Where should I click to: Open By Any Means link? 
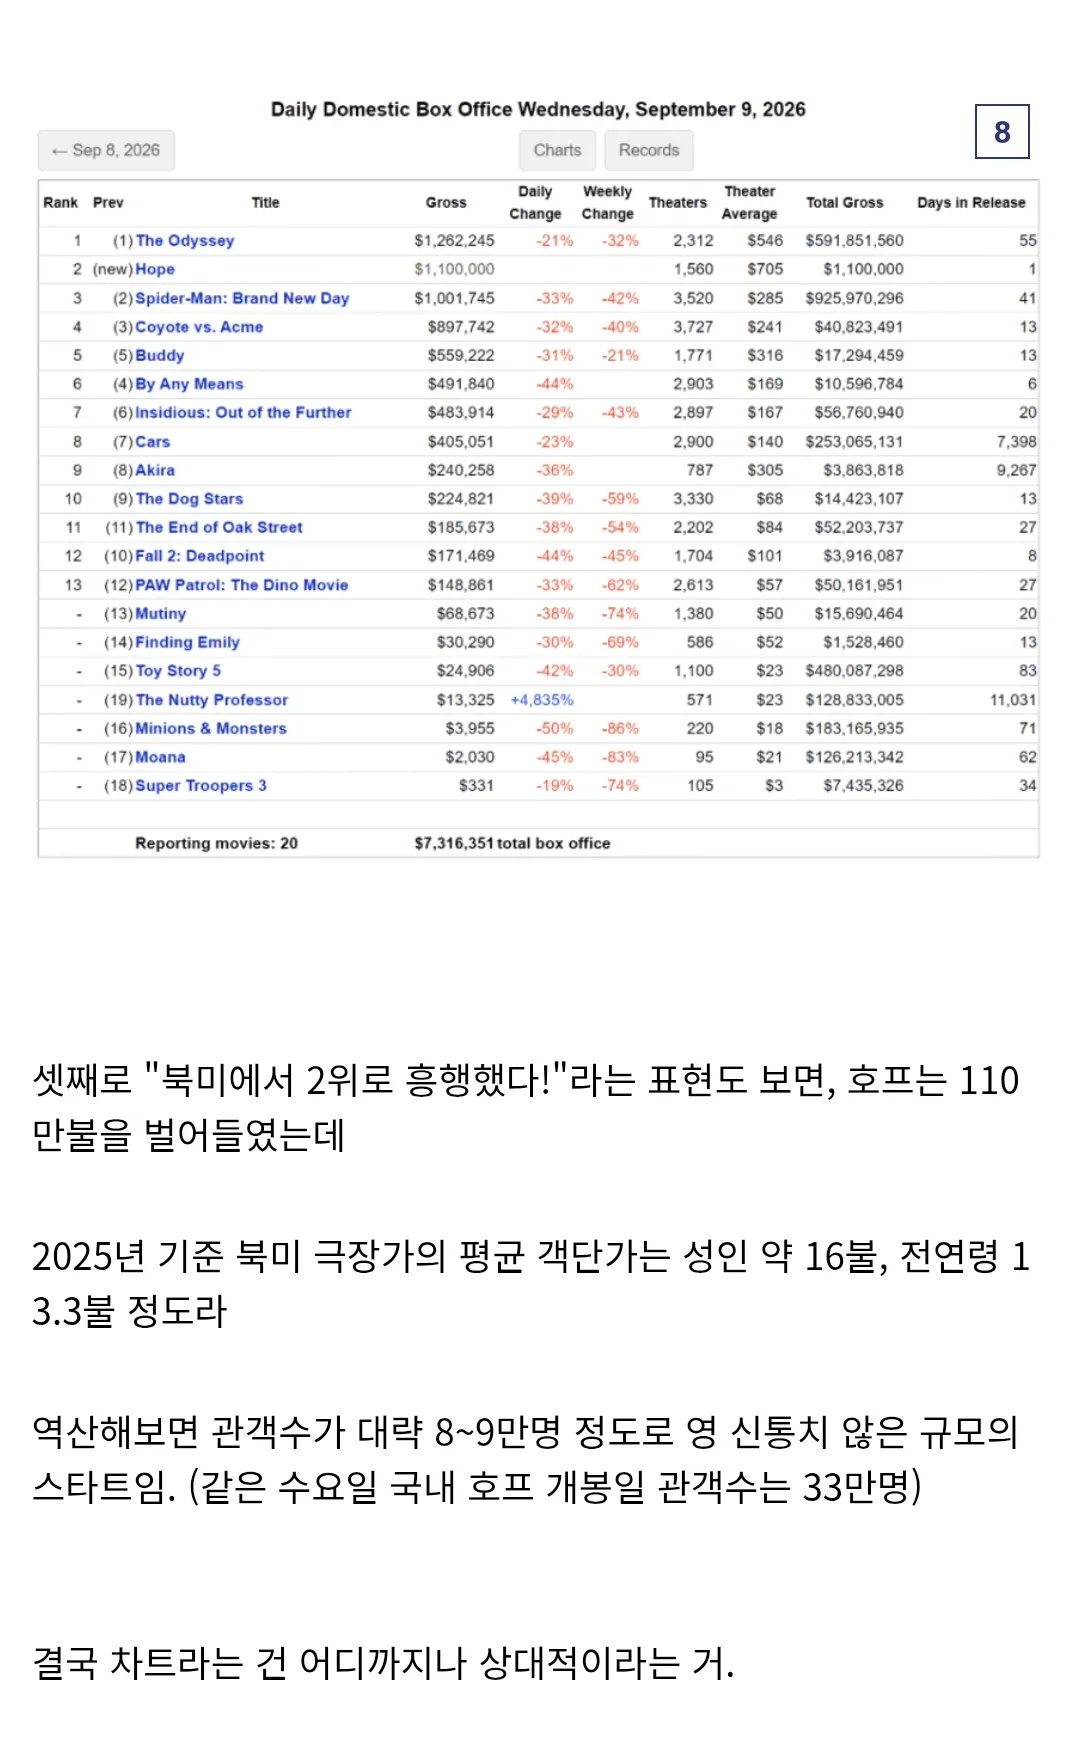189,384
